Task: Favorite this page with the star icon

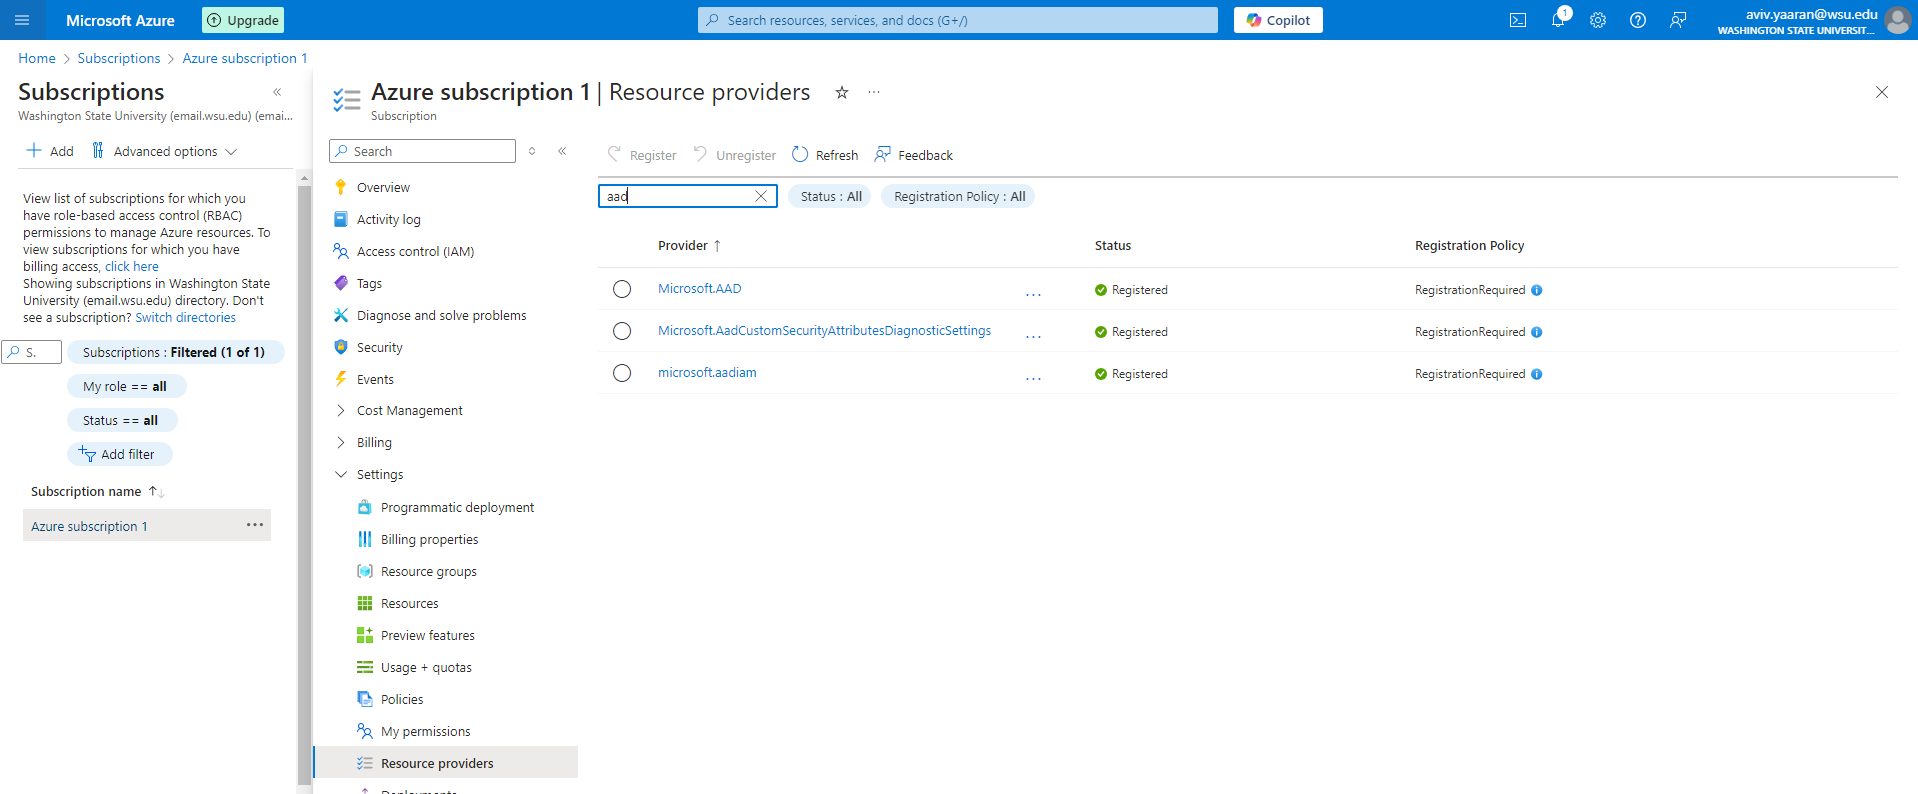Action: [842, 92]
